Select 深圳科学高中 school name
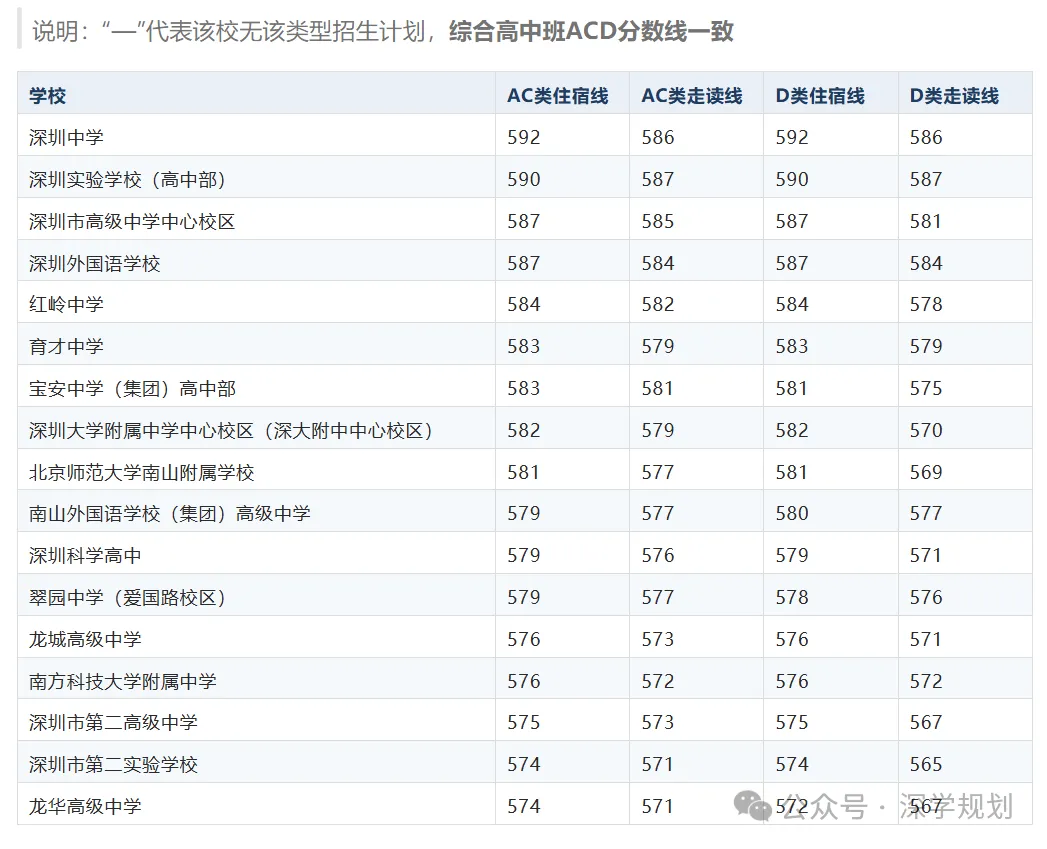The image size is (1047, 849). pos(85,556)
